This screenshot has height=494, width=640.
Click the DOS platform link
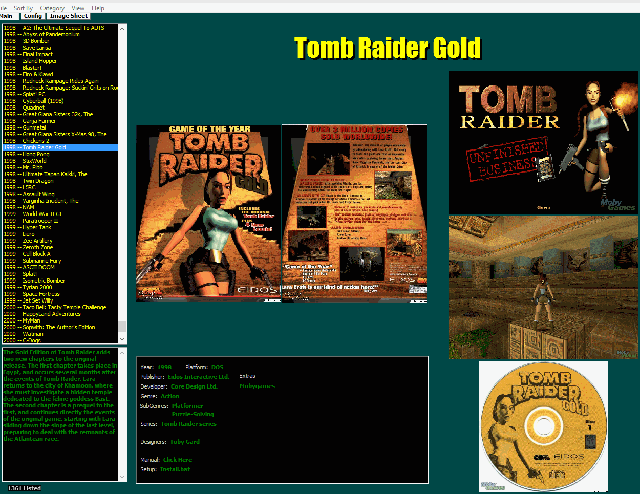[217, 367]
